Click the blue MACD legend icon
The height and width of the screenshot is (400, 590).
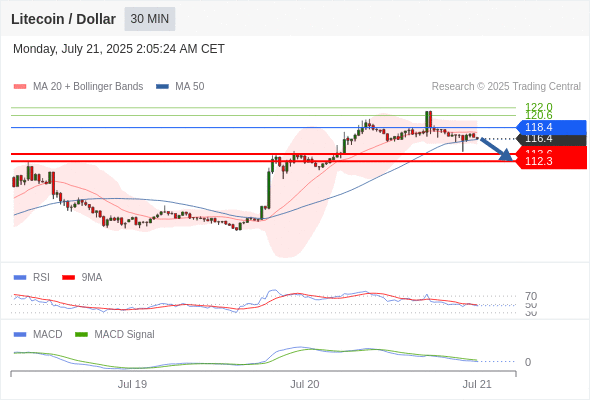[20, 335]
